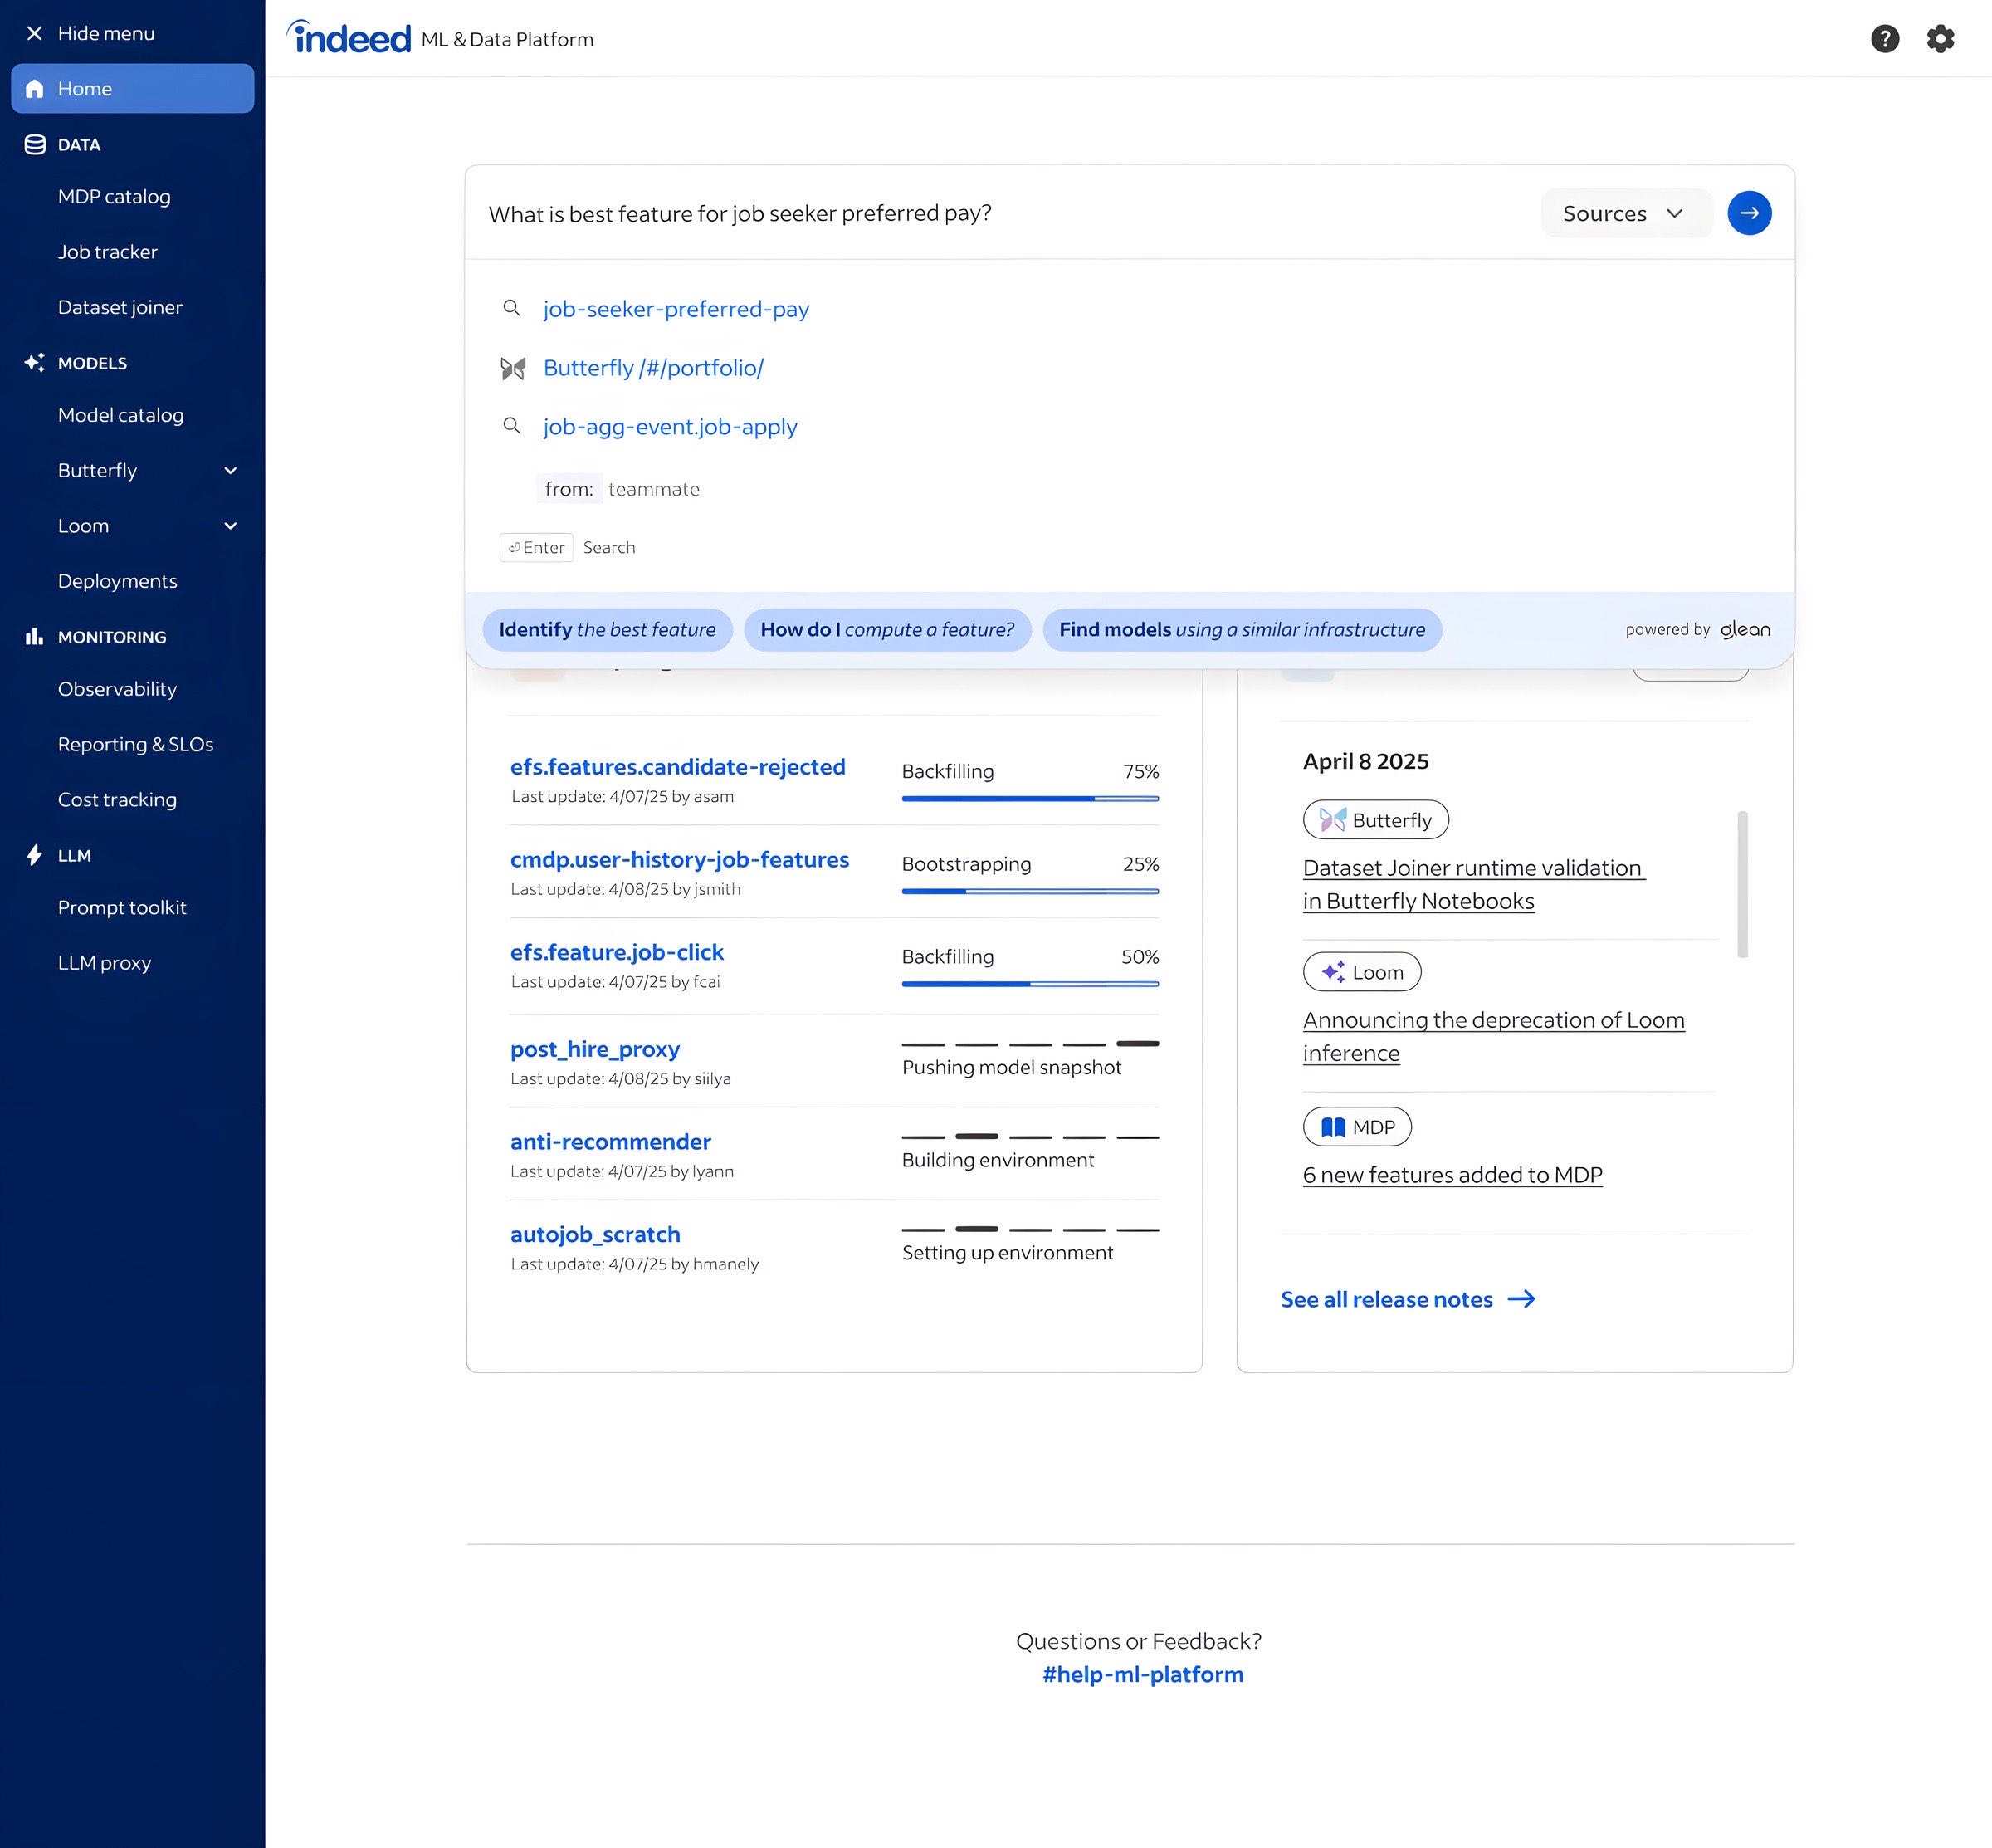Viewport: 1992px width, 1848px height.
Task: Open Deployments page
Action: [118, 581]
